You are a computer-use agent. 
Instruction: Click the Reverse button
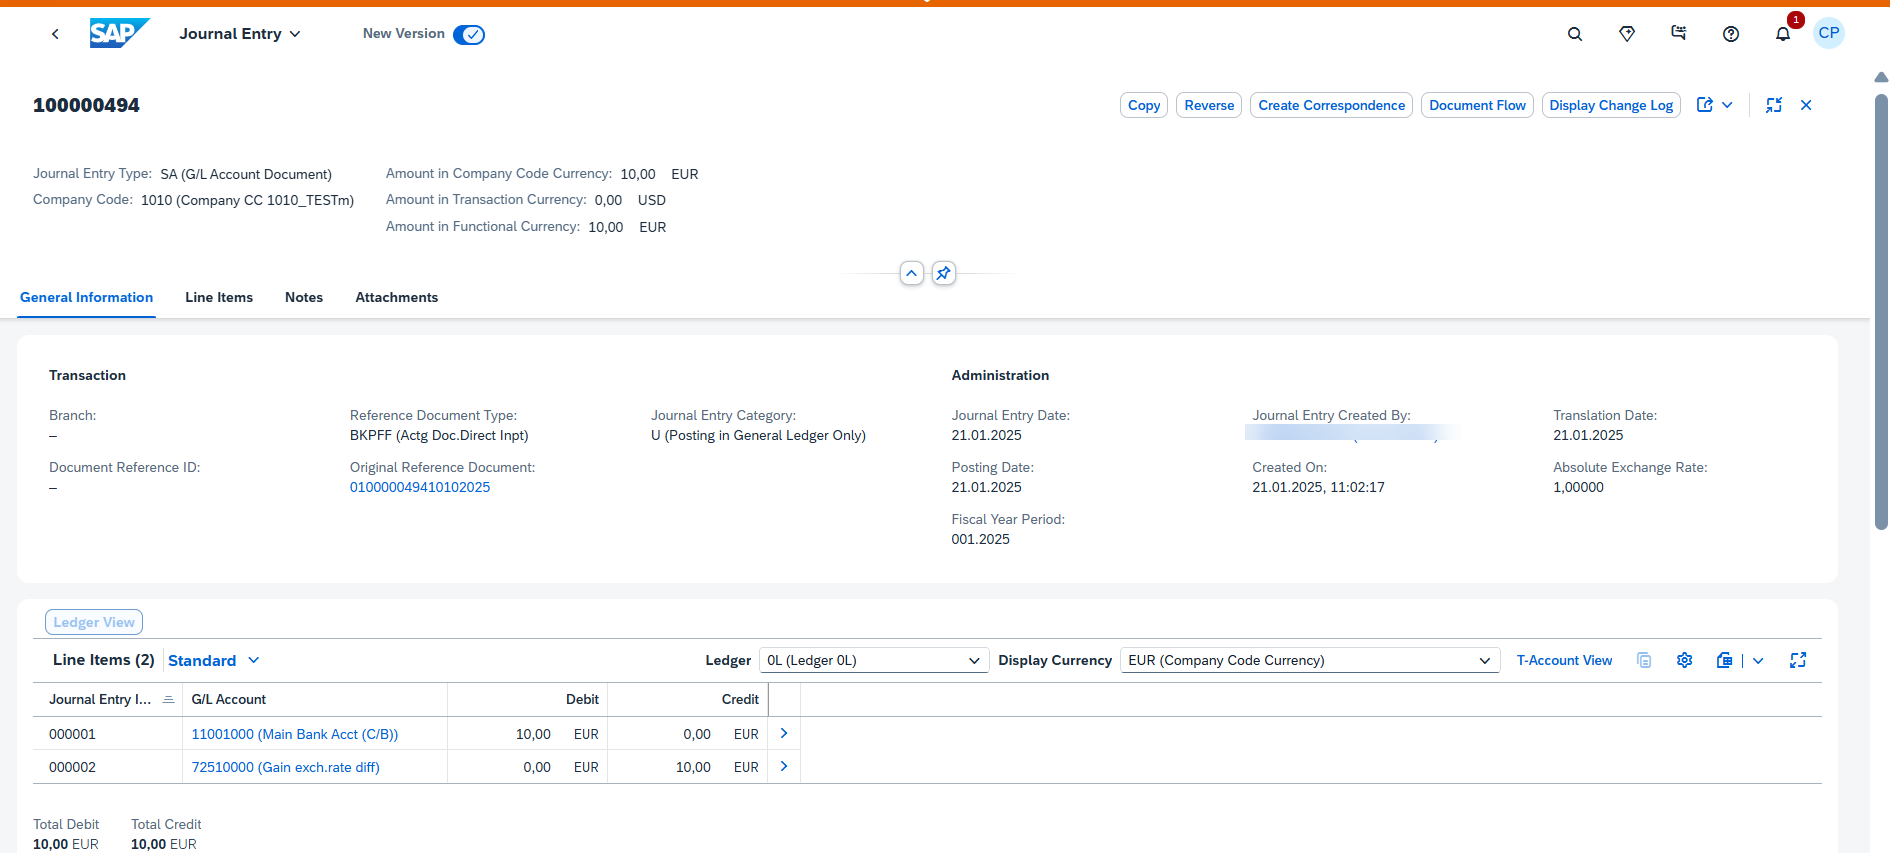(1209, 105)
